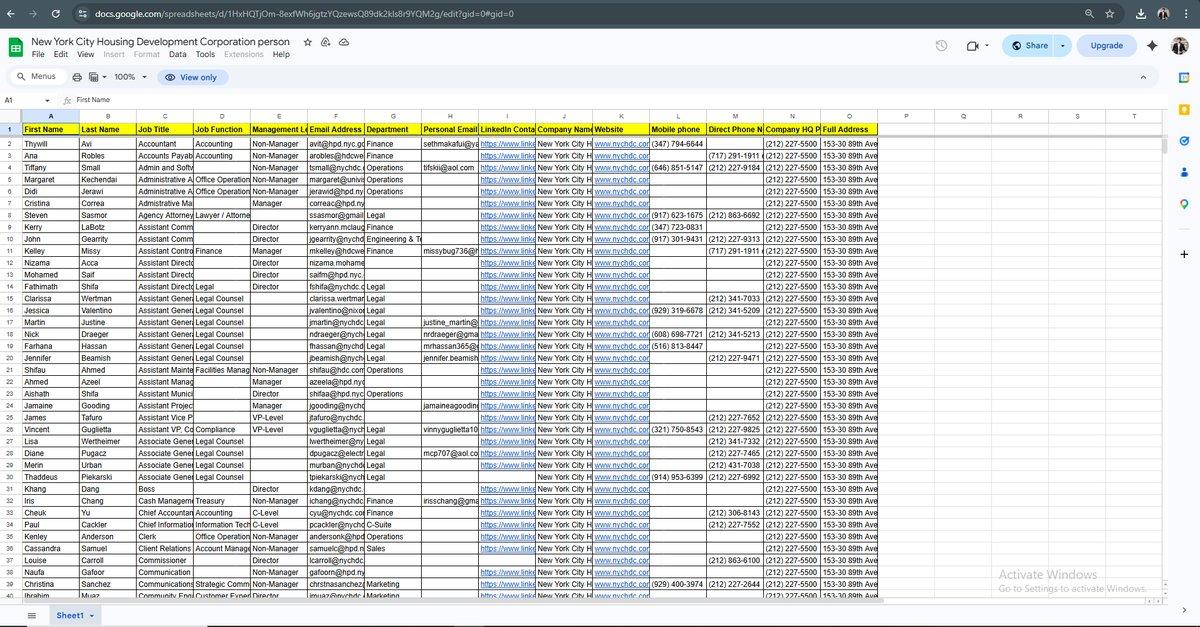
Task: Open the File menu
Action: (x=38, y=54)
